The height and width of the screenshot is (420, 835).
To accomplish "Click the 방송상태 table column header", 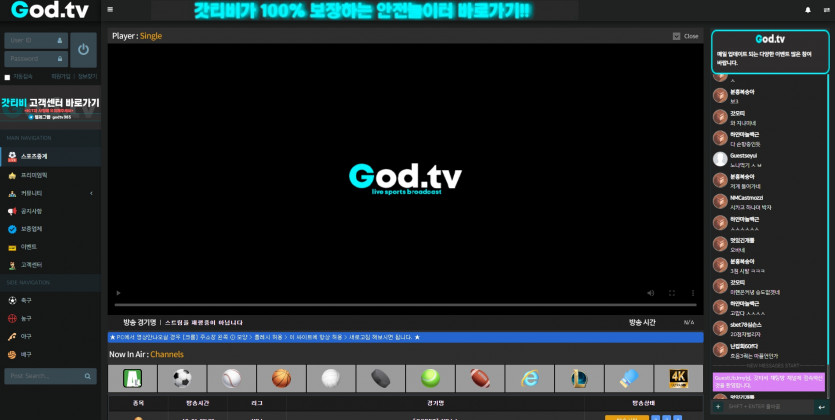I will click(x=643, y=403).
